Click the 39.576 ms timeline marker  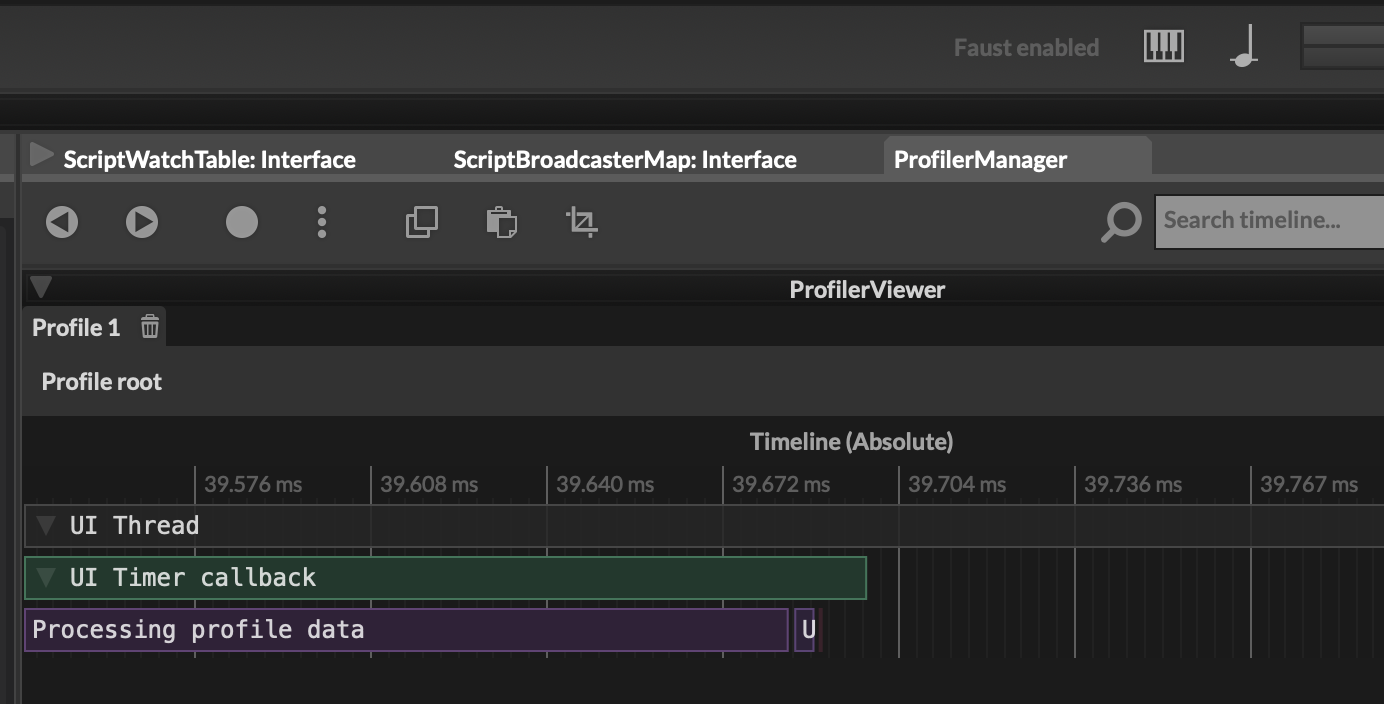pyautogui.click(x=253, y=485)
